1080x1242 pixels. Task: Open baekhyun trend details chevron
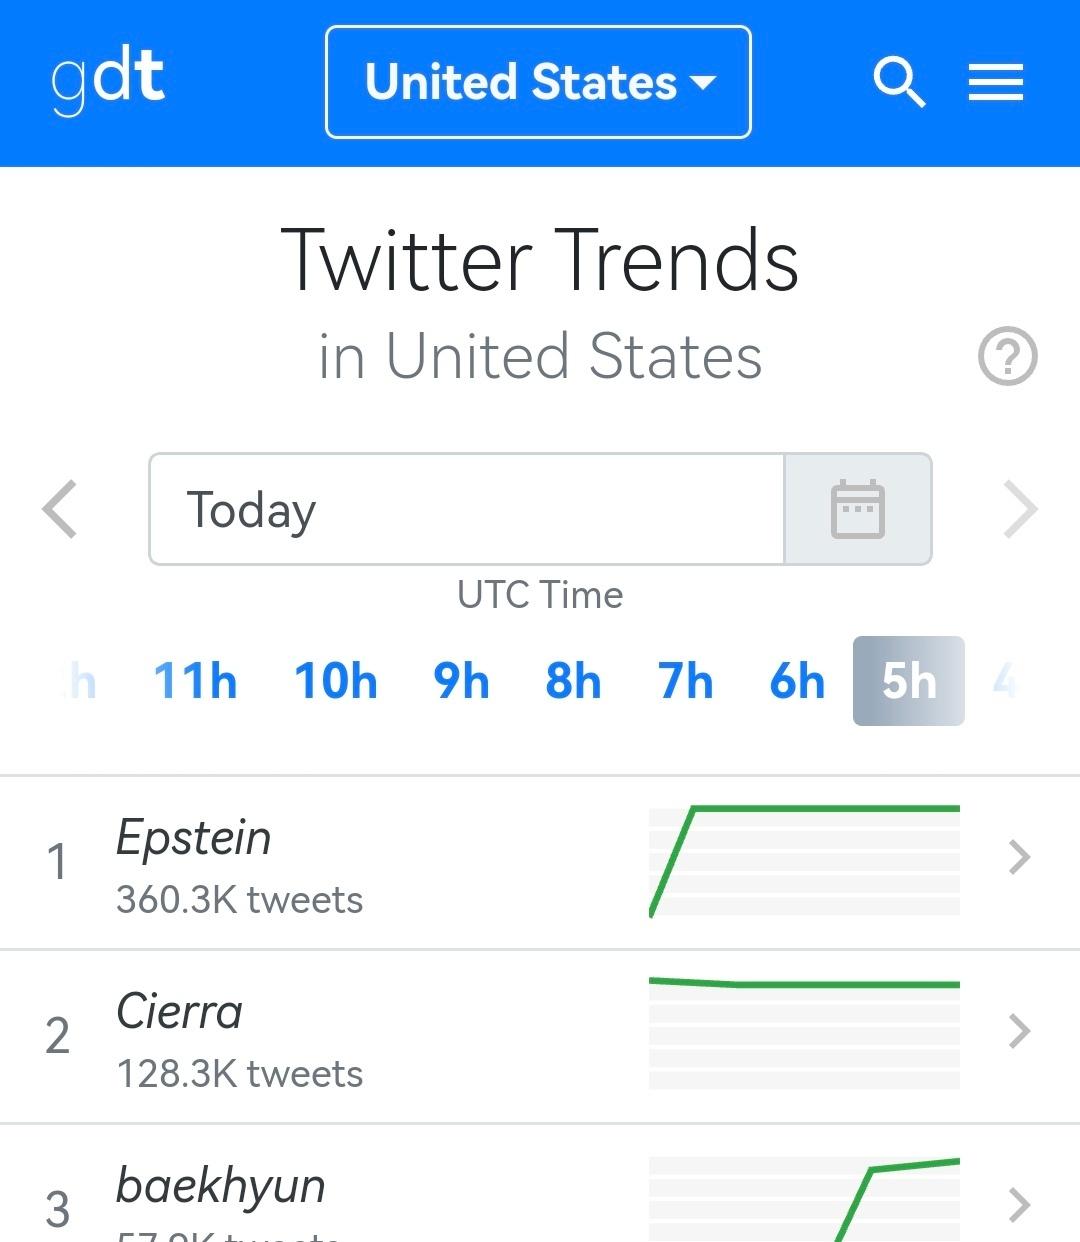1019,1205
